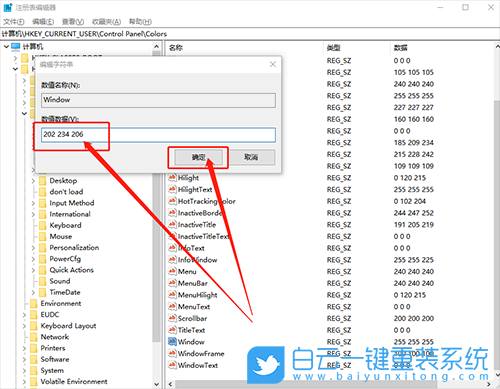Screen dimensions: 500x389
Task: Click the Menu value icon
Action: tap(172, 271)
